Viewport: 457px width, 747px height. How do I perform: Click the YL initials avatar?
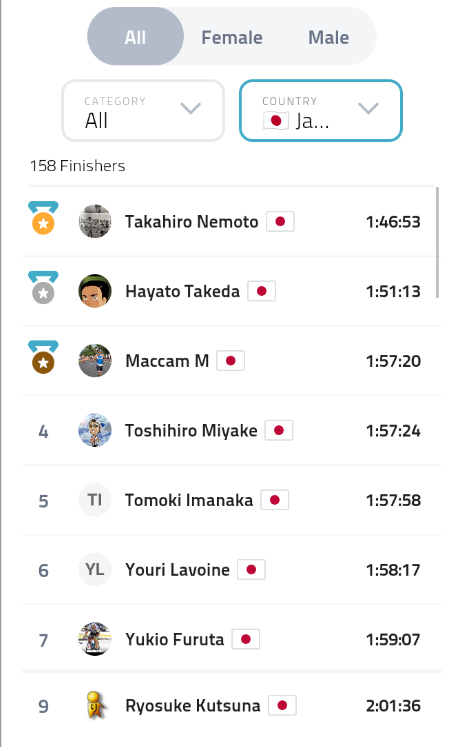95,569
